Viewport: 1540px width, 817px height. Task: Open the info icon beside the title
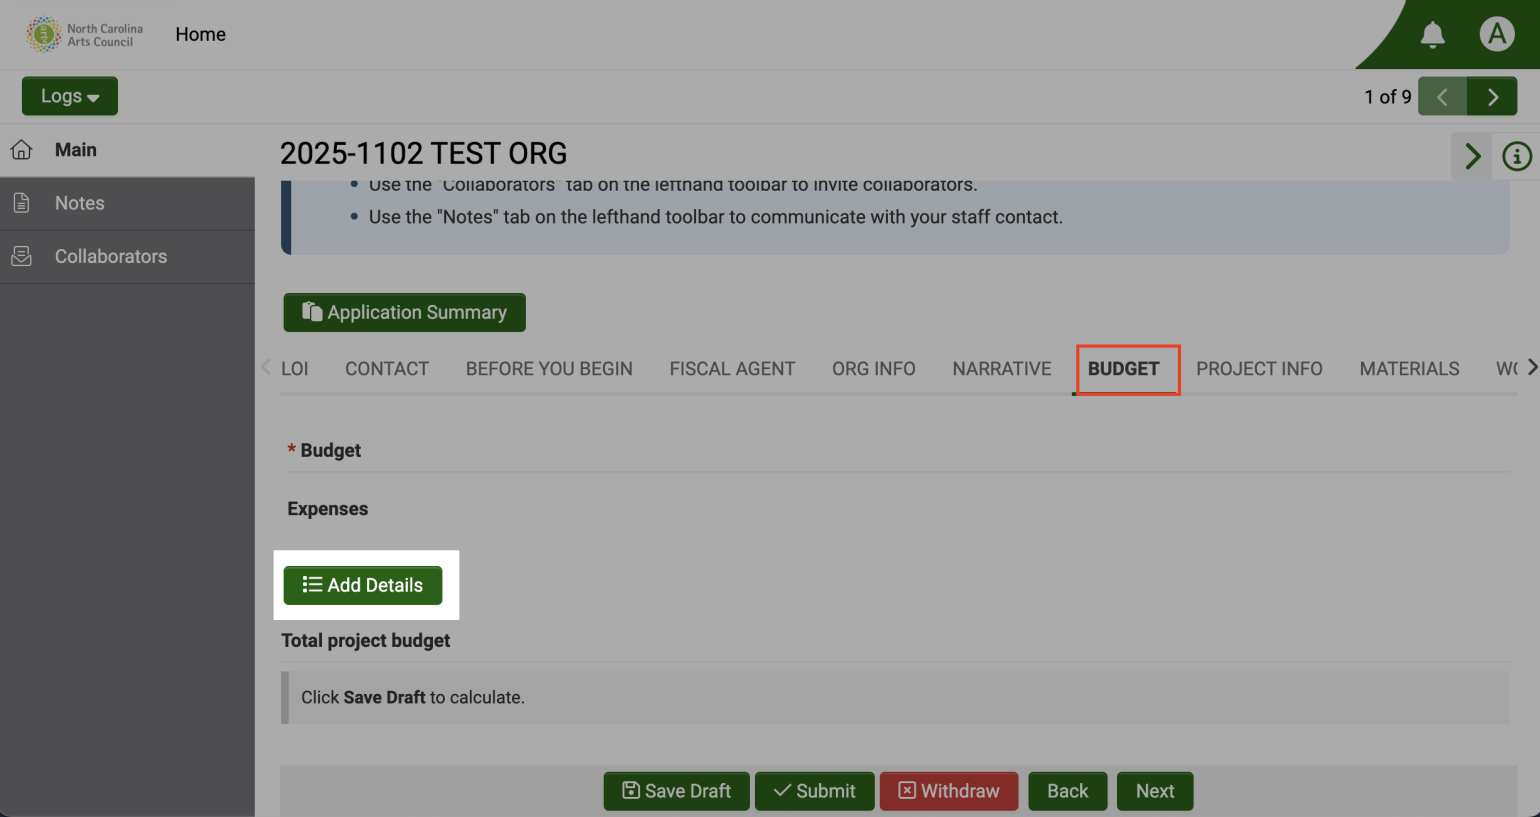tap(1516, 156)
